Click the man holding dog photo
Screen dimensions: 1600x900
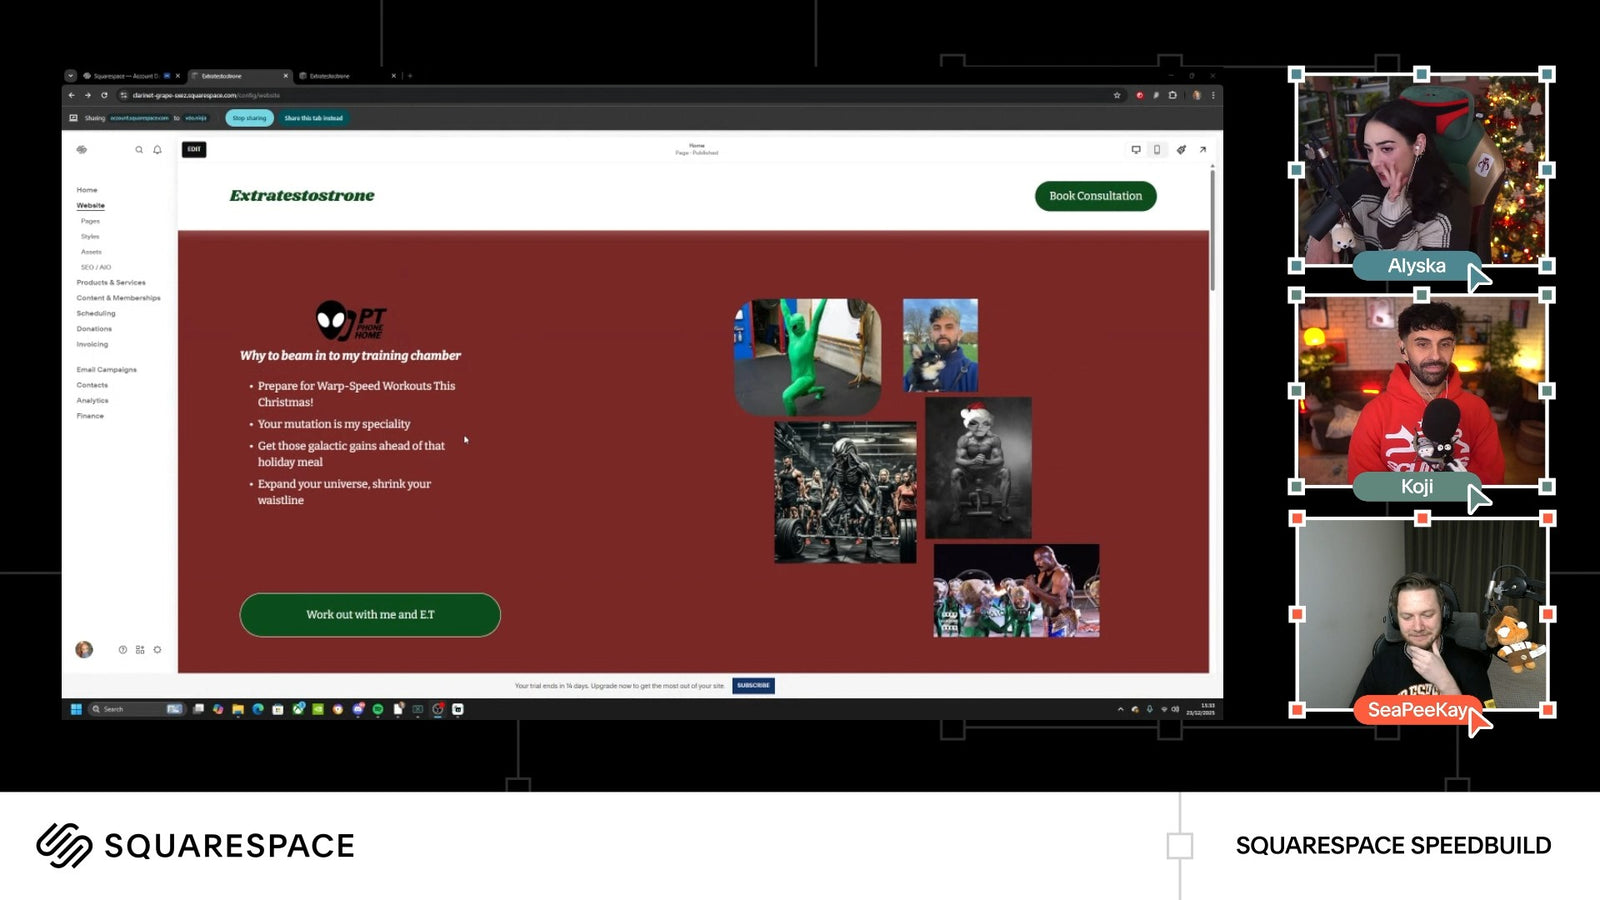(x=940, y=345)
